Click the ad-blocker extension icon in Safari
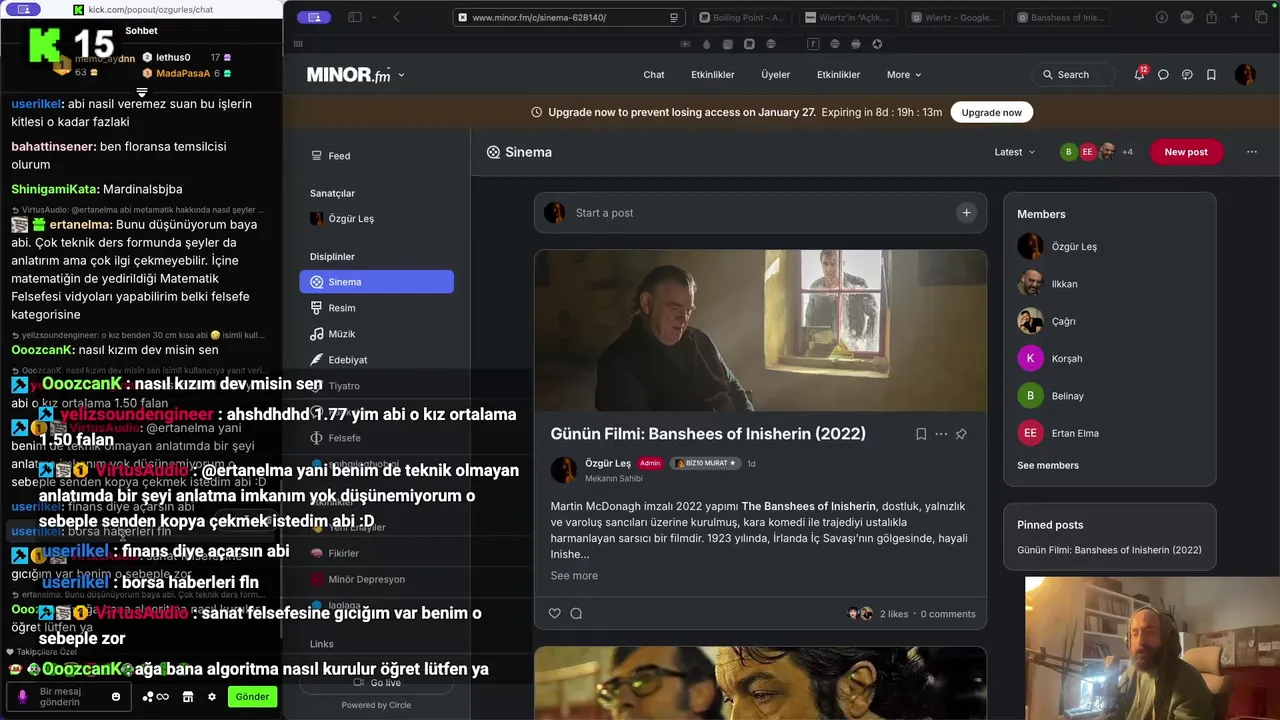The image size is (1280, 720). coord(1187,17)
